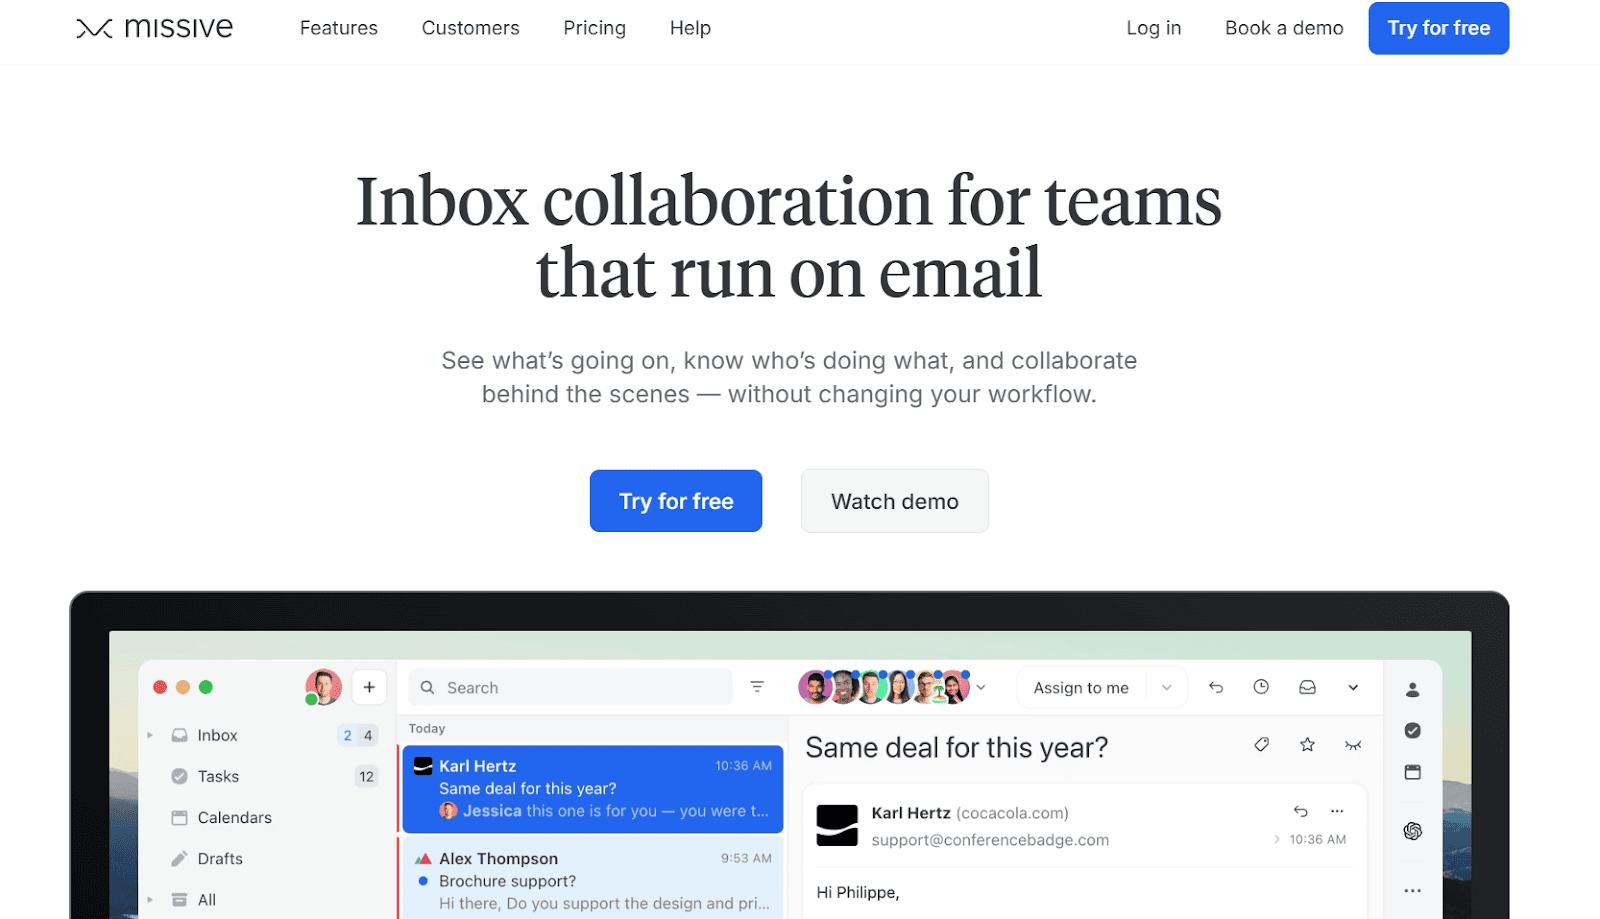Select Tasks in sidebar
This screenshot has width=1600, height=919.
(218, 776)
